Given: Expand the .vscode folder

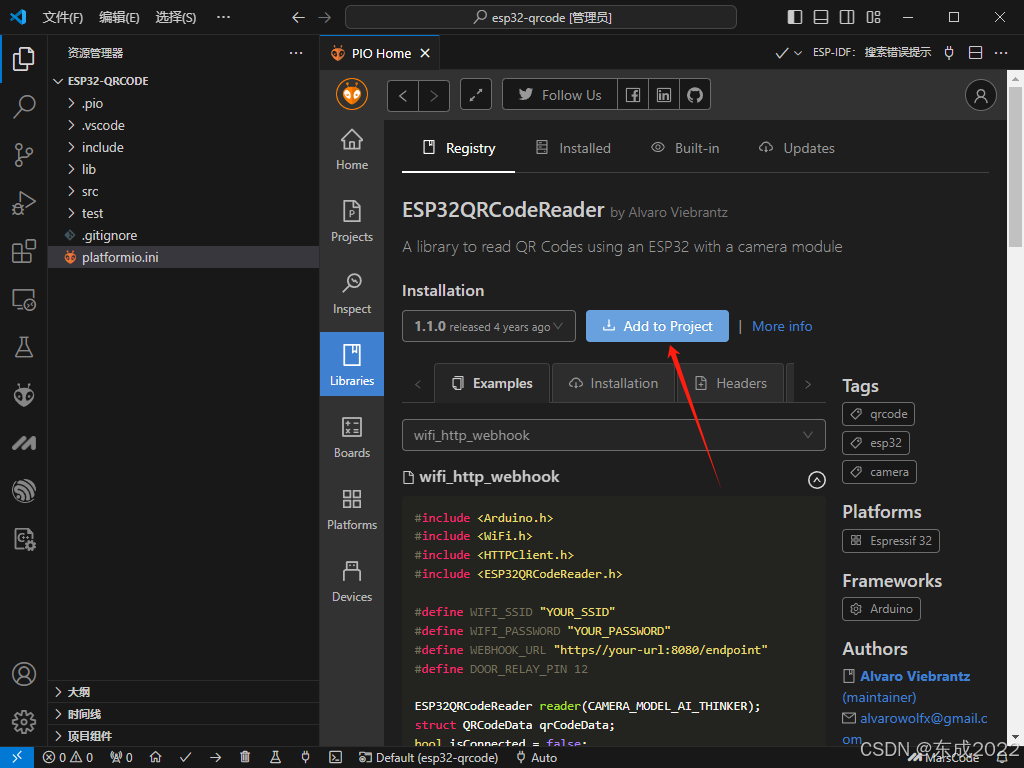Looking at the screenshot, I should pyautogui.click(x=184, y=125).
